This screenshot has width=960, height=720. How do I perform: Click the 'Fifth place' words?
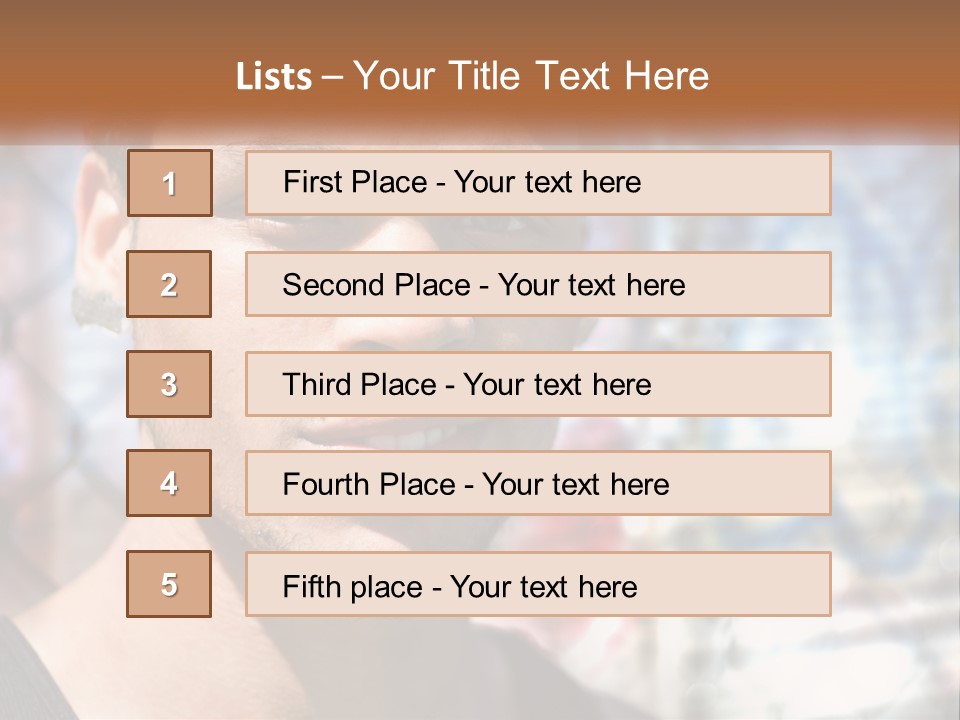coord(353,587)
